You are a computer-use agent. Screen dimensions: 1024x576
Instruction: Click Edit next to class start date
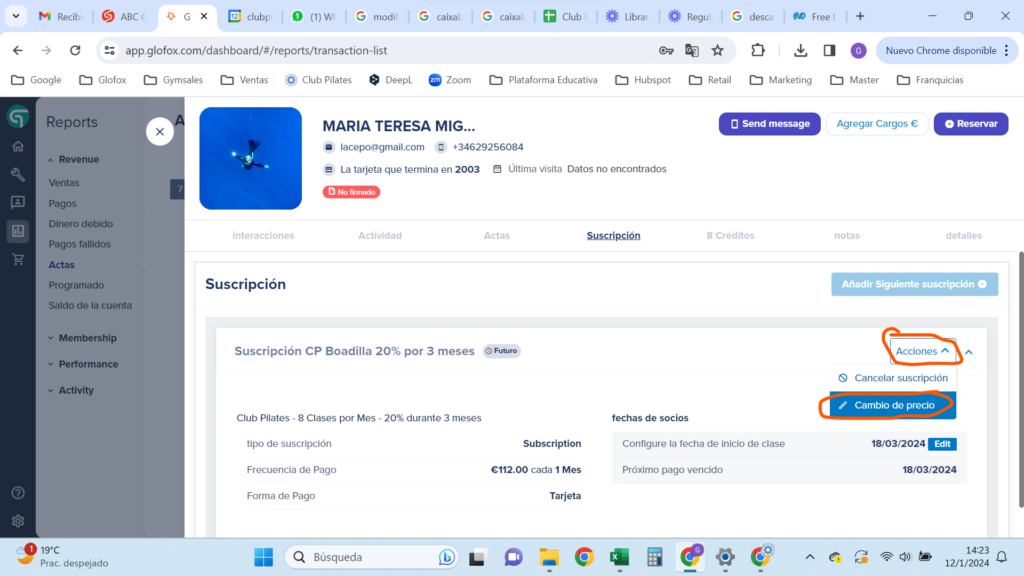tap(942, 443)
